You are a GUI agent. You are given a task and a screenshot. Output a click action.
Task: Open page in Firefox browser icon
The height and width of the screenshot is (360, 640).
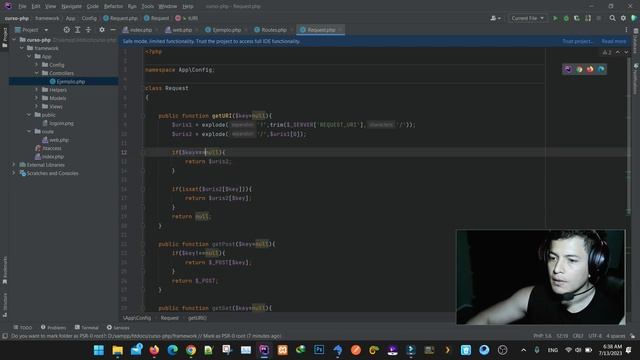(590, 69)
